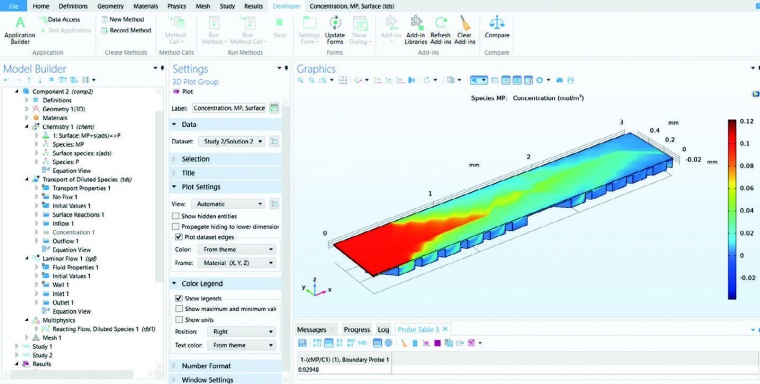Click the color legend bar
Viewport: 760px width, 384px height.
732,209
